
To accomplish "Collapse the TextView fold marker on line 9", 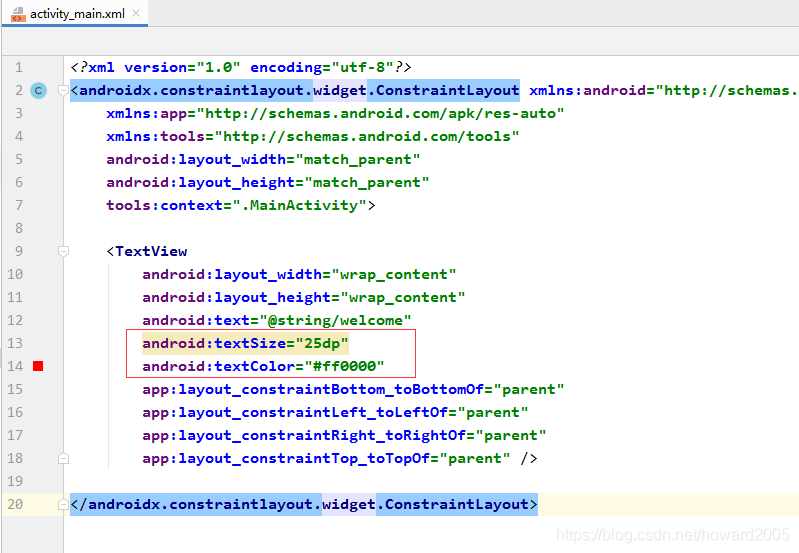I will click(63, 251).
